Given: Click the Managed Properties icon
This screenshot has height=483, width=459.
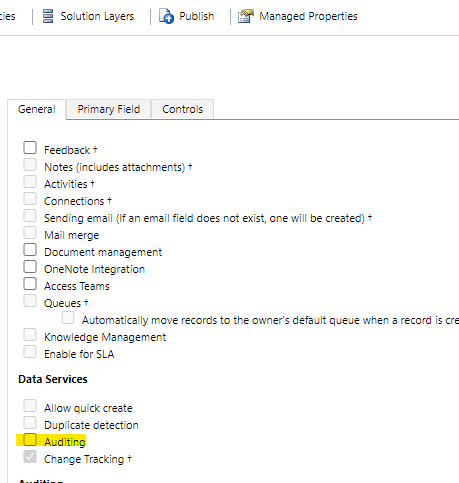Looking at the screenshot, I should [246, 16].
